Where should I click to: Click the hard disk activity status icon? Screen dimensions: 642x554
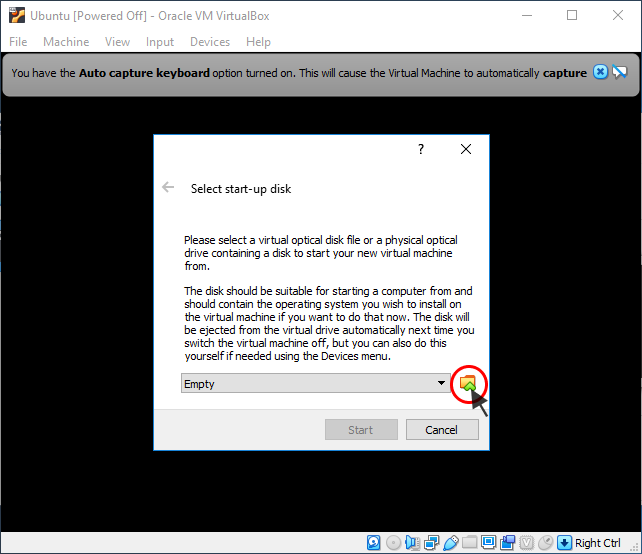tap(373, 543)
